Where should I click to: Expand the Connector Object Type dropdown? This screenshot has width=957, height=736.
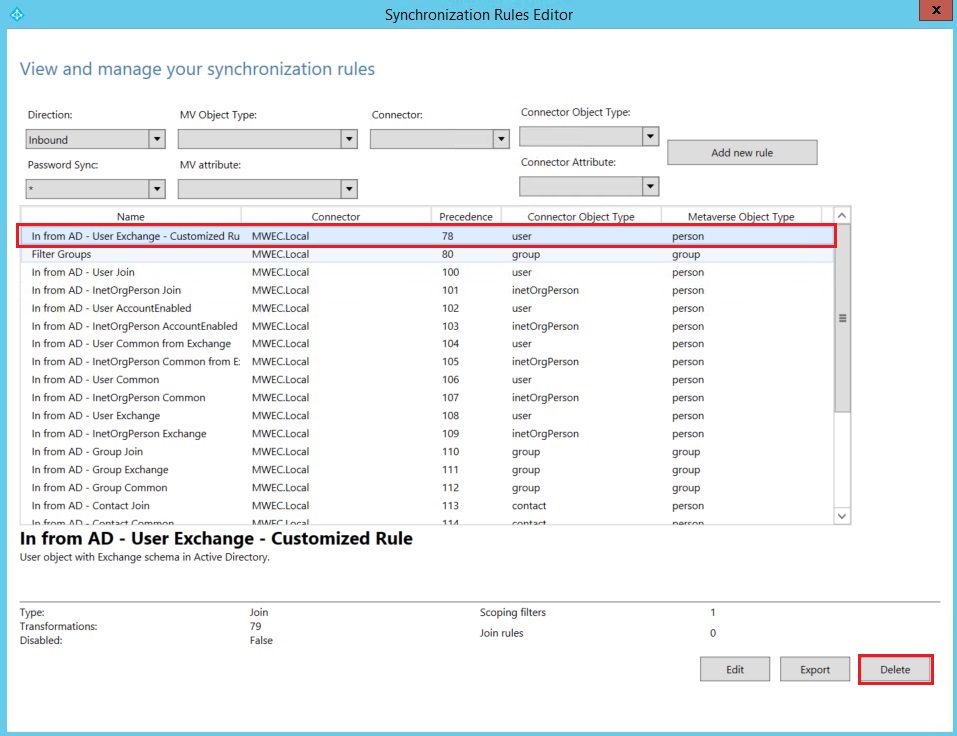tap(650, 136)
